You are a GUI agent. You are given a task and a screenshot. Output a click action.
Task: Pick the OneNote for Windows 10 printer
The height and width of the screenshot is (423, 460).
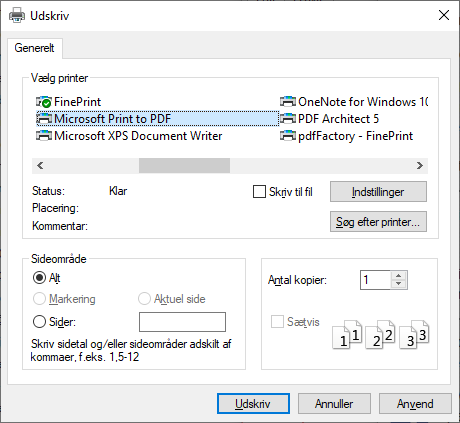pos(354,102)
